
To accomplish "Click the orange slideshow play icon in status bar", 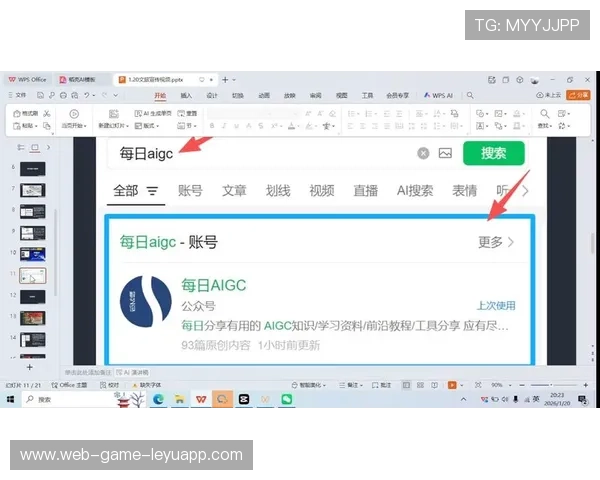I will pos(452,385).
